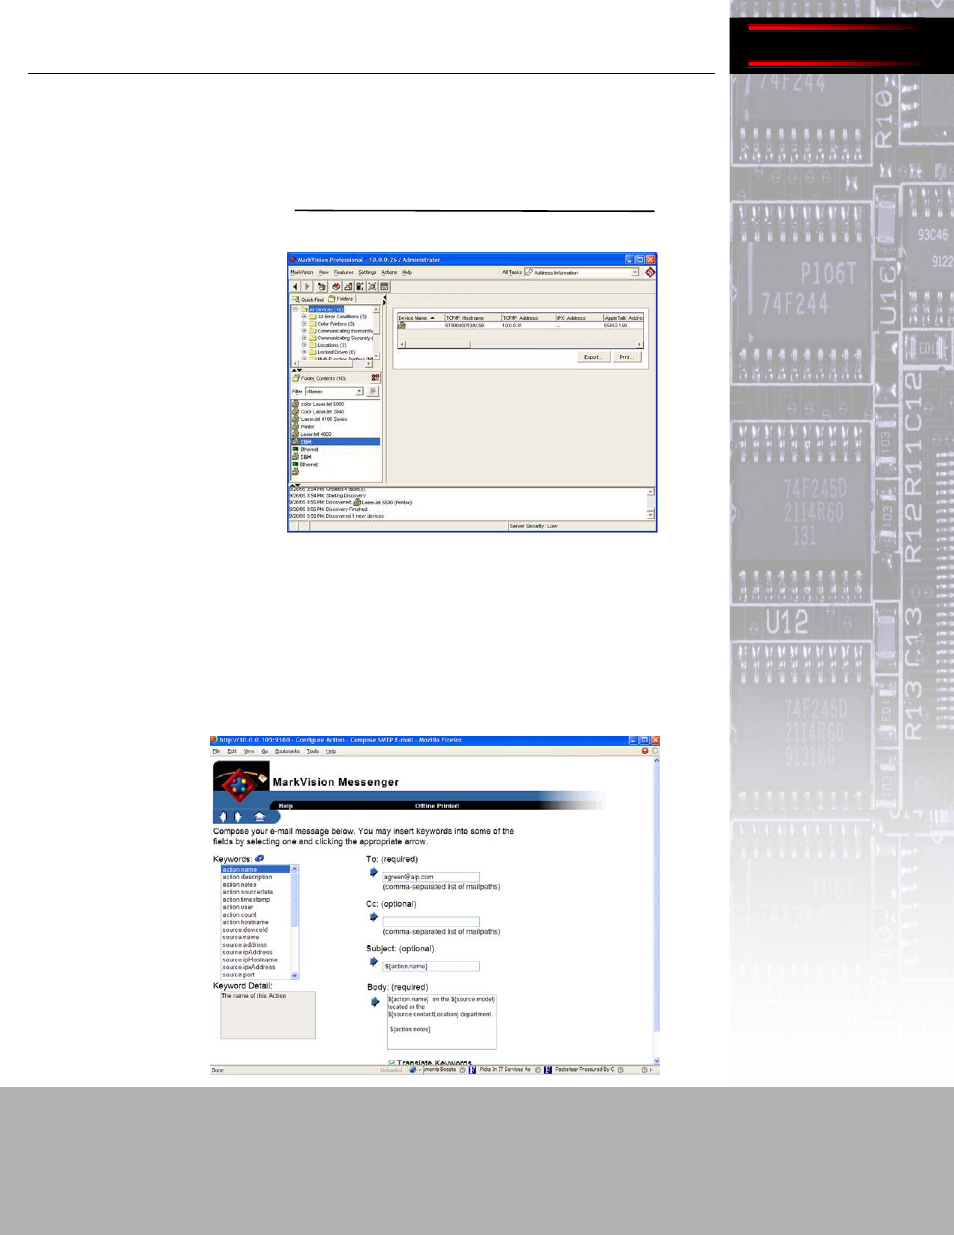Open the Actions menu in MarkVision Professional

(x=389, y=272)
